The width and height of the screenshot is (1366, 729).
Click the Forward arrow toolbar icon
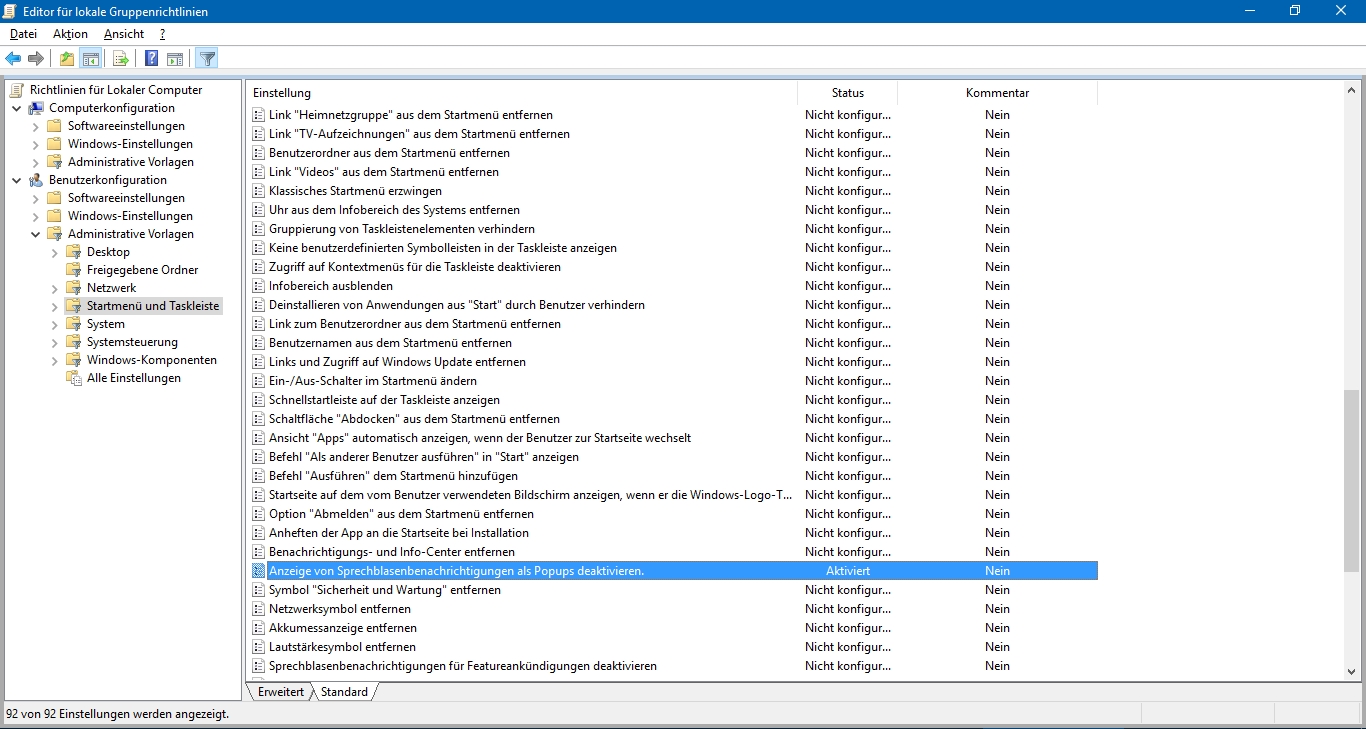click(x=36, y=58)
